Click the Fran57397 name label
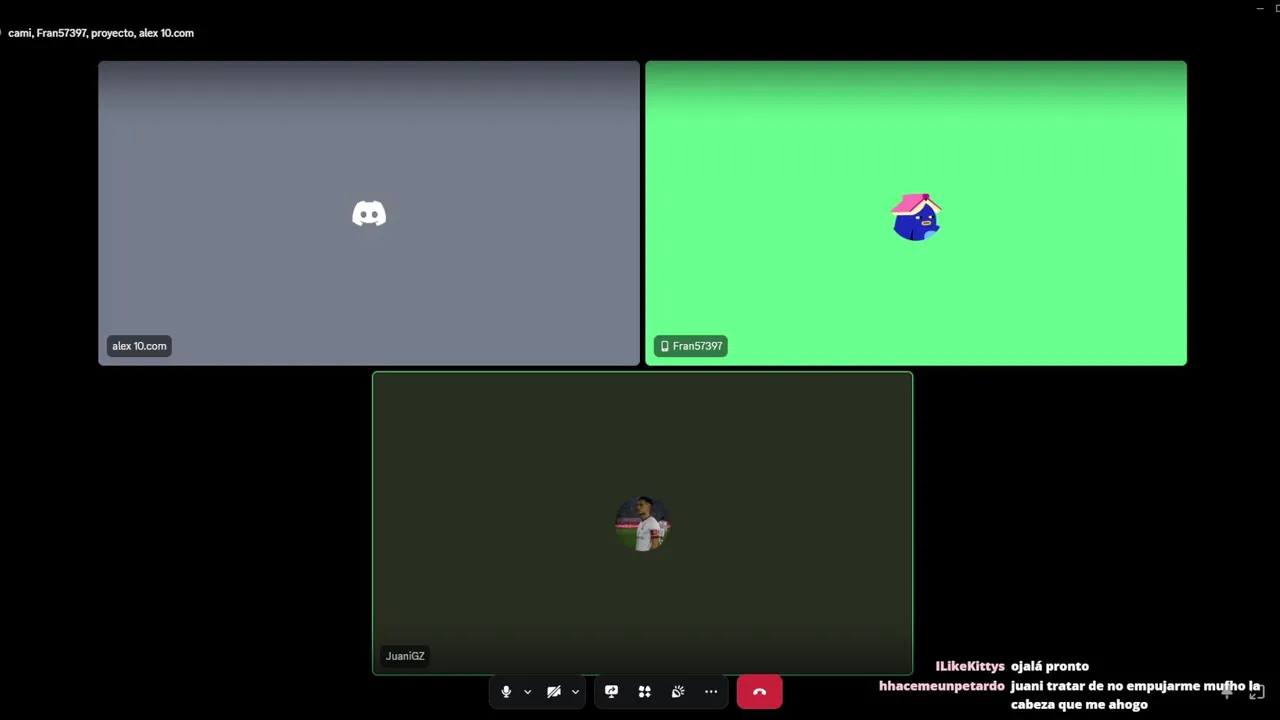 [x=691, y=346]
